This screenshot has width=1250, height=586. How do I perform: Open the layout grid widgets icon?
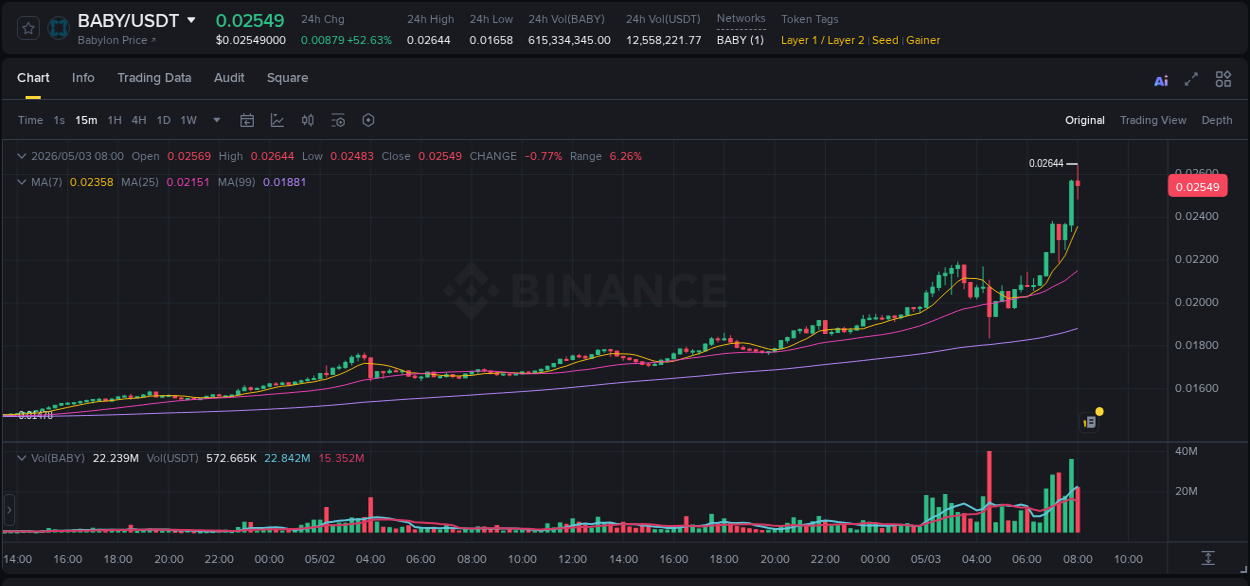point(1223,79)
